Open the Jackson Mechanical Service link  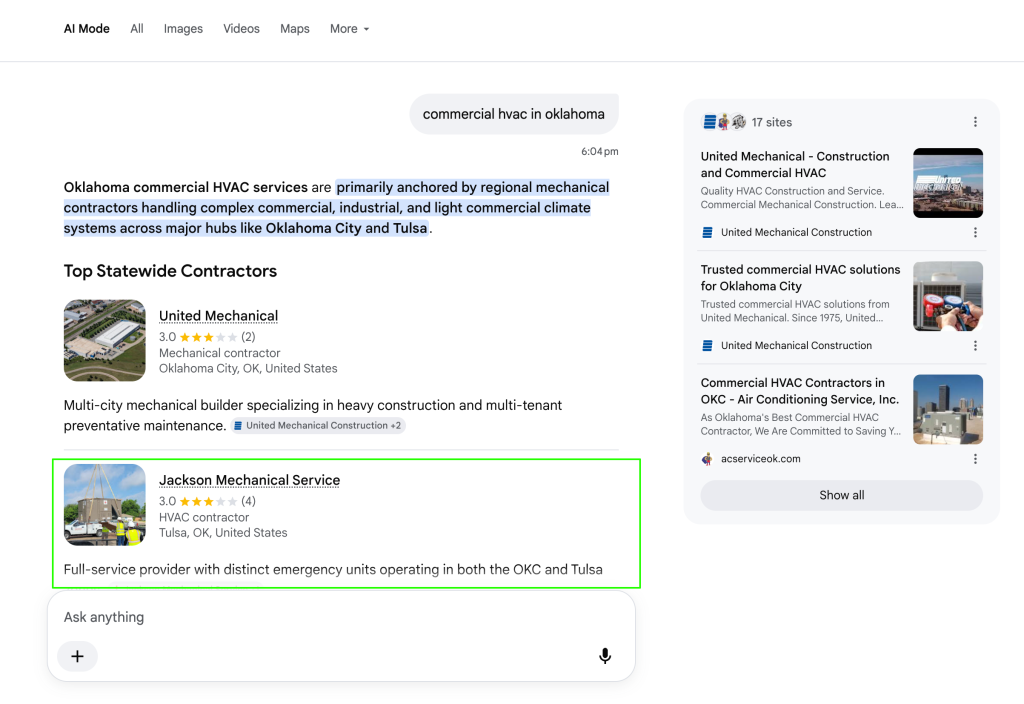click(249, 480)
